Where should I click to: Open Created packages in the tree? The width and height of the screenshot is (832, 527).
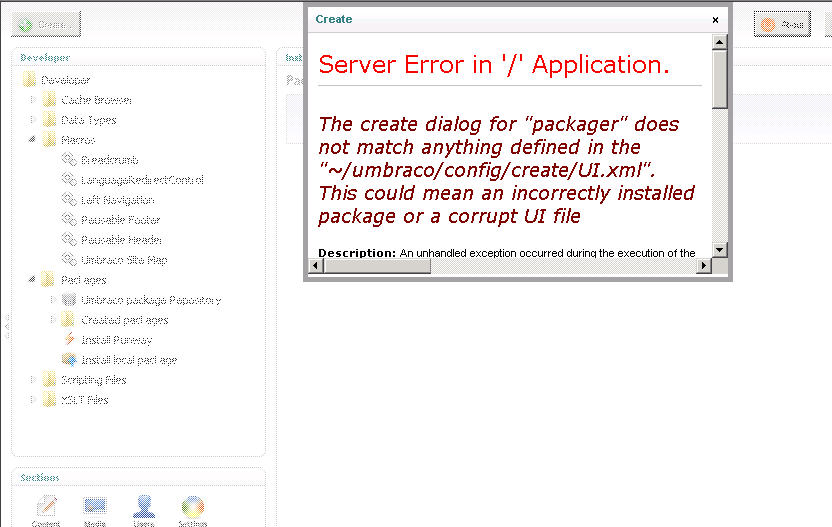[125, 320]
